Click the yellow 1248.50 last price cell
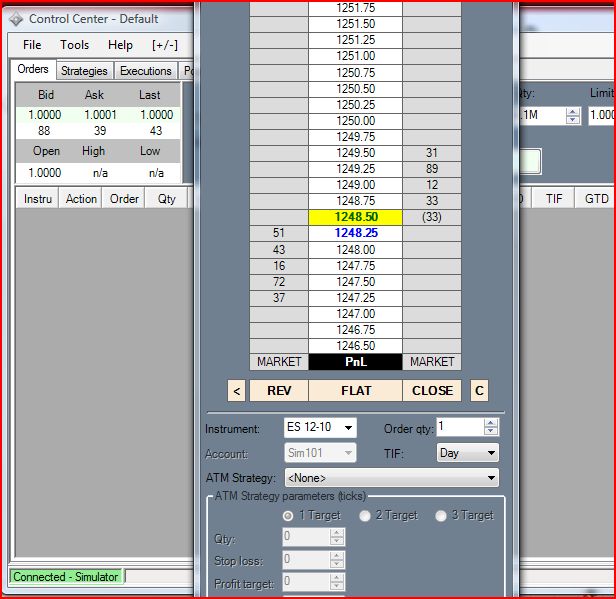Viewport: 616px width, 599px height. 356,217
